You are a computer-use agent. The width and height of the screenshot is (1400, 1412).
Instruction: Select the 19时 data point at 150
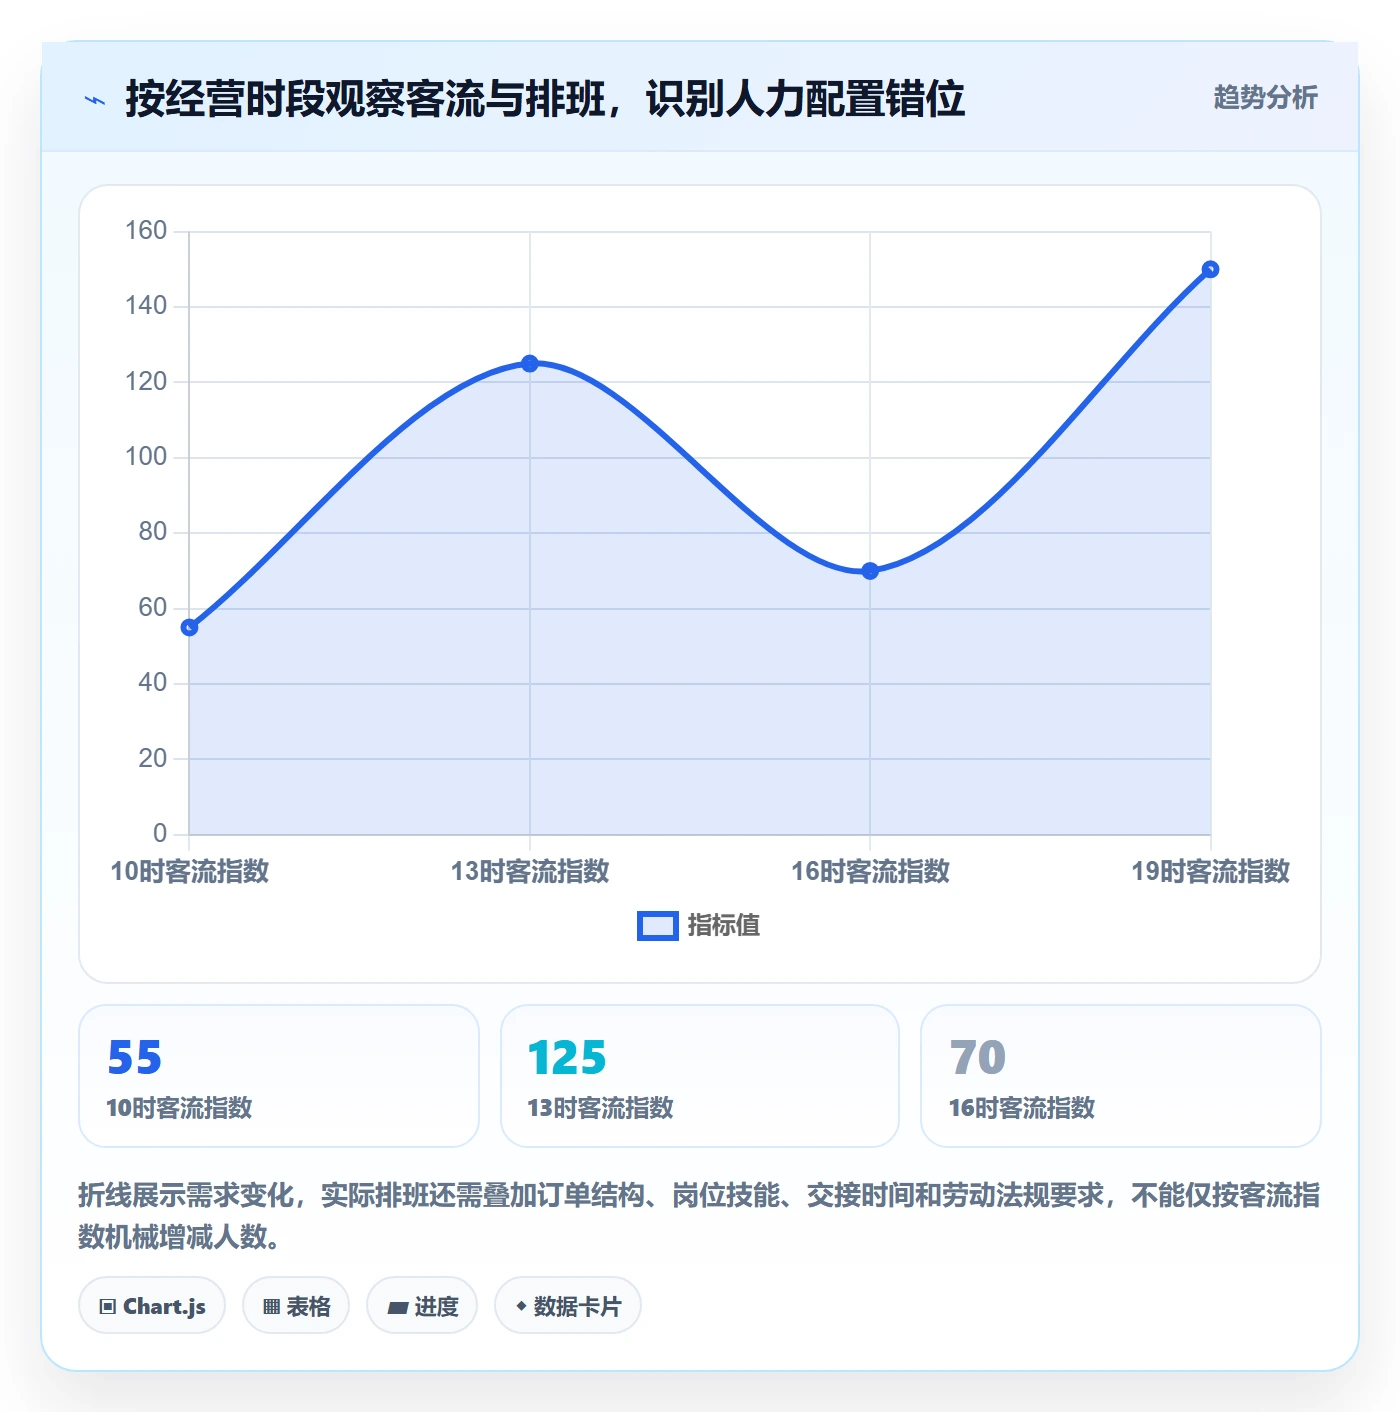(x=1210, y=270)
